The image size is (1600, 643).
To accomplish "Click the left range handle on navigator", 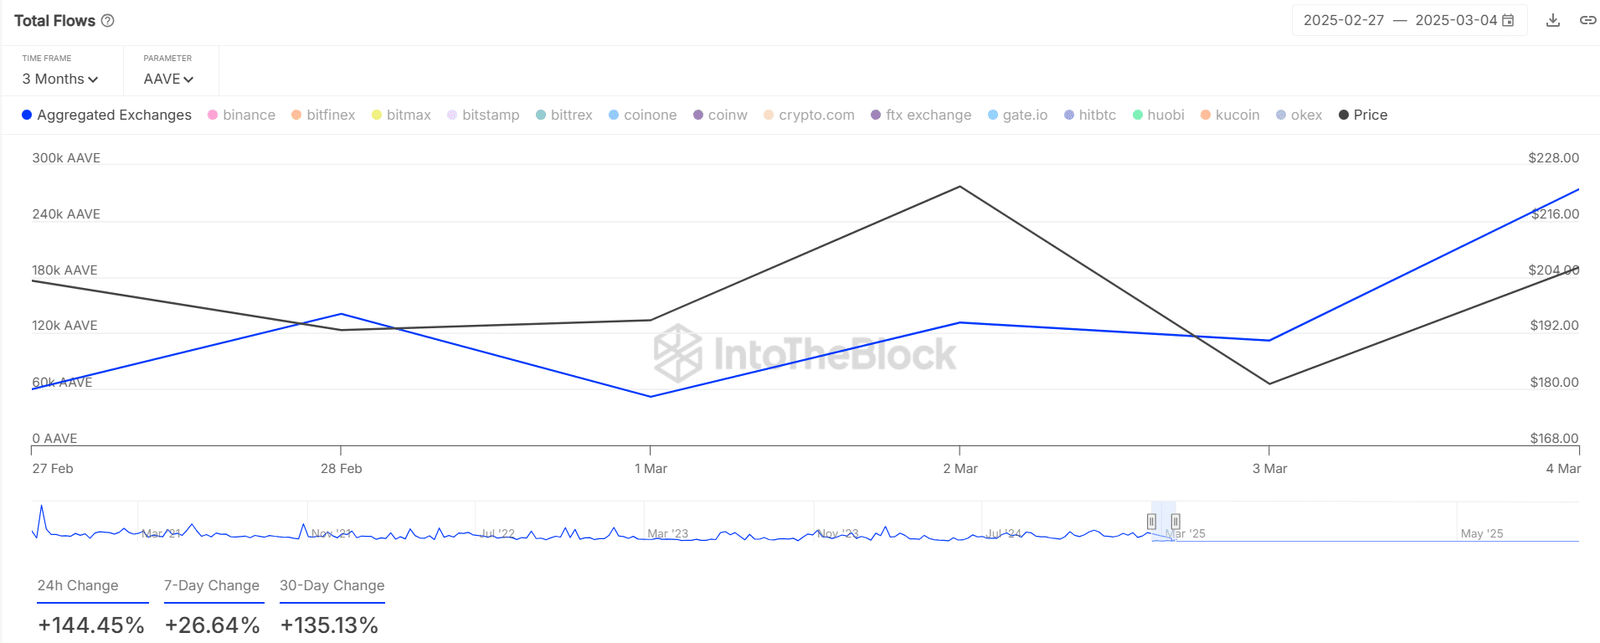I will [x=1152, y=521].
